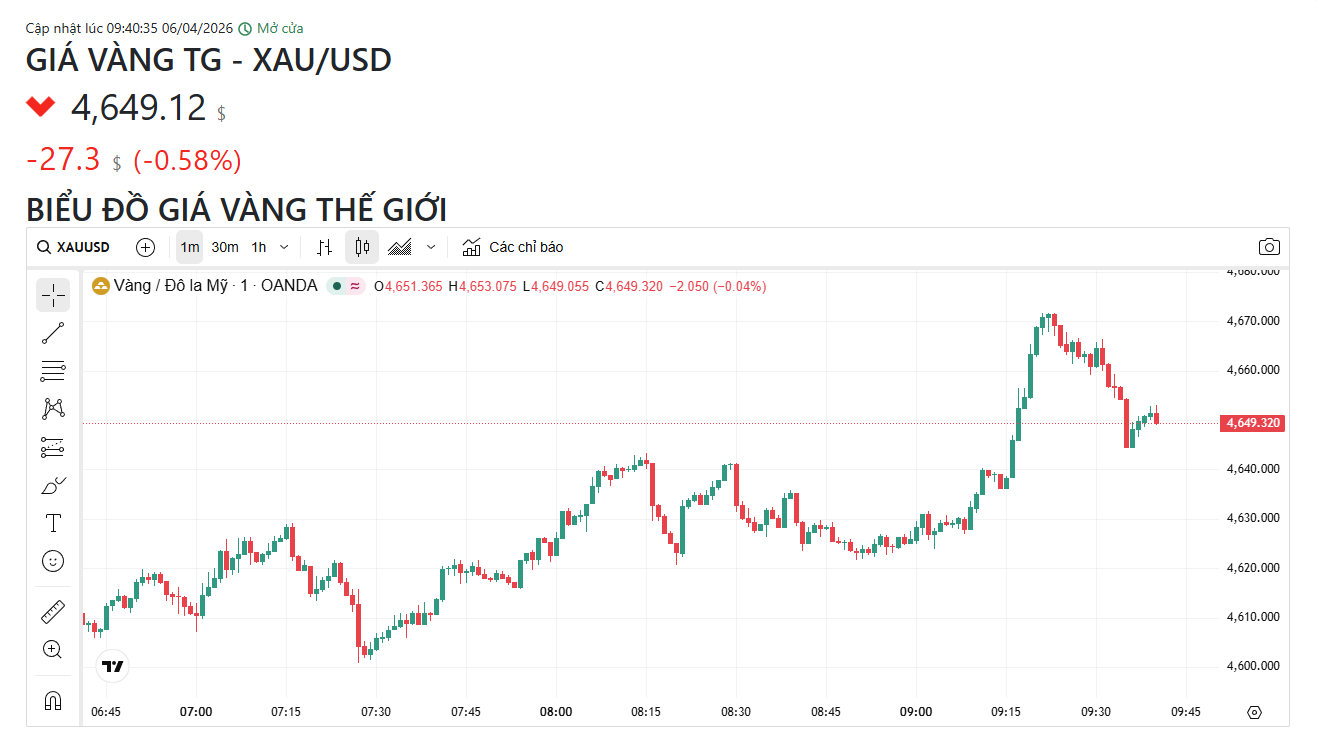Toggle magnet mode for drawings
This screenshot has width=1317, height=739.
pos(53,700)
